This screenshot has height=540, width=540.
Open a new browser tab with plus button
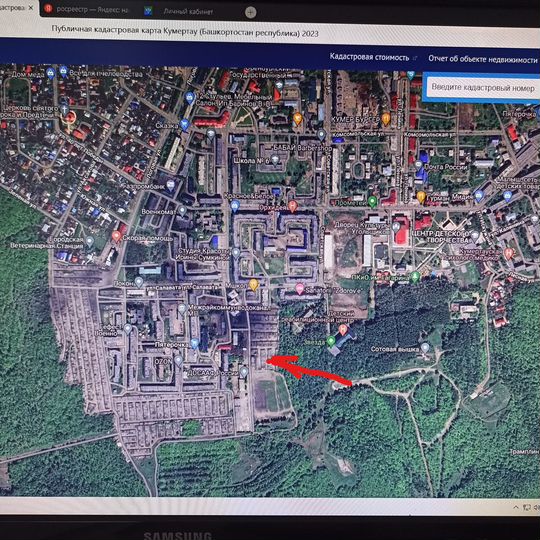[x=250, y=13]
